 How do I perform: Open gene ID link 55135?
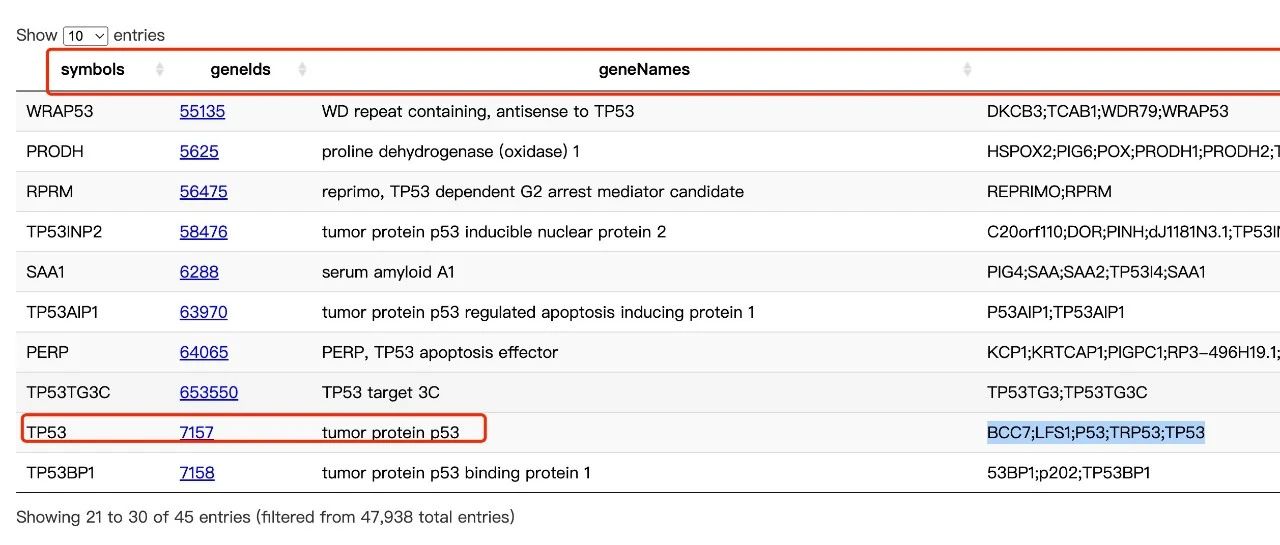[x=202, y=111]
